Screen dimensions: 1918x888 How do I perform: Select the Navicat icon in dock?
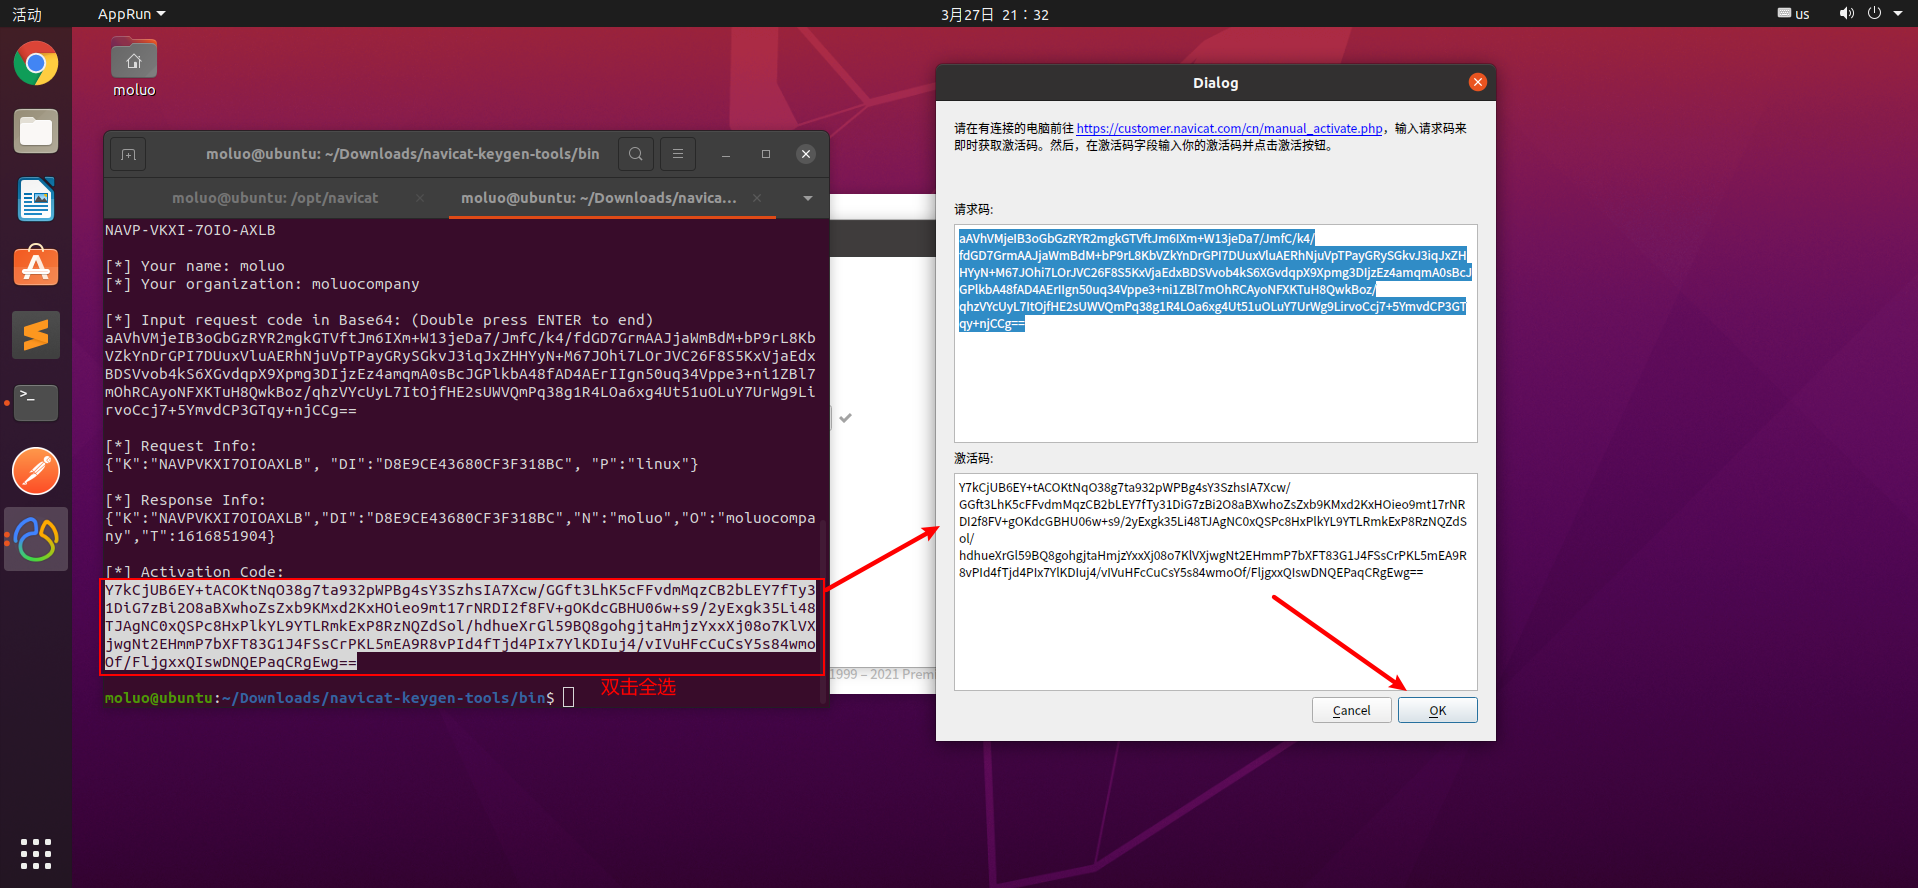click(x=36, y=539)
